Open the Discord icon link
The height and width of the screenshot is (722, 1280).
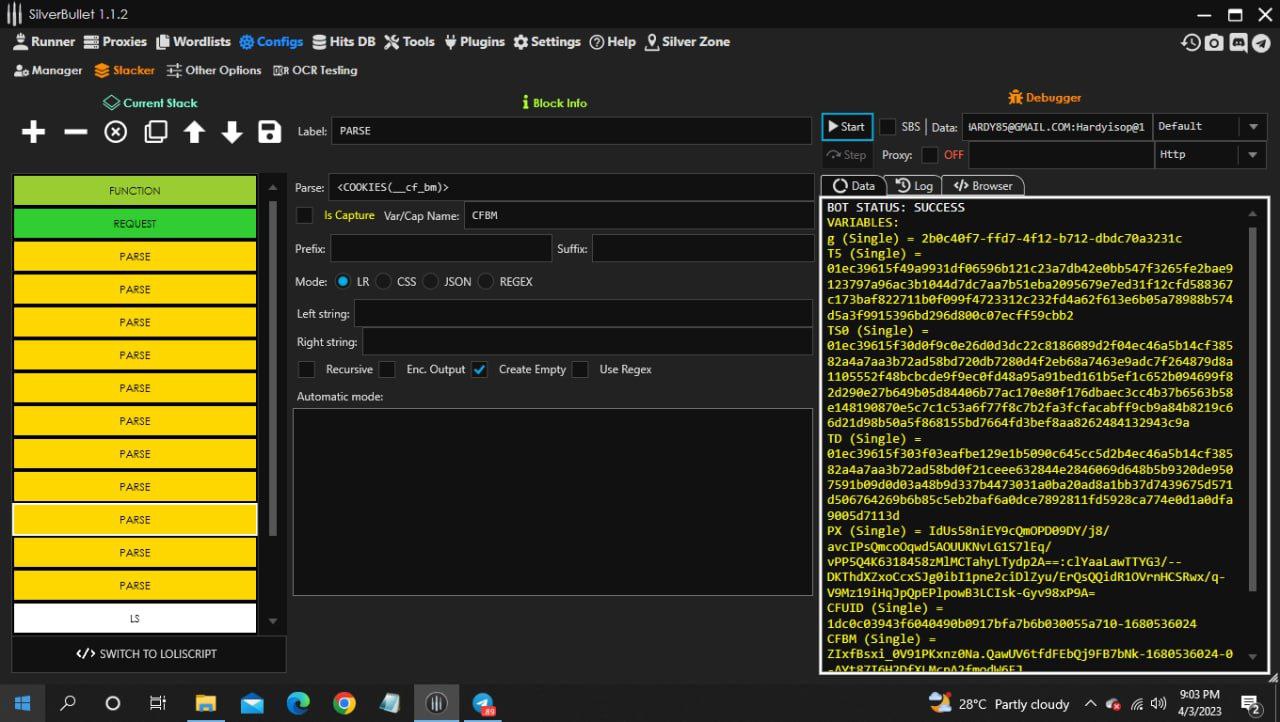click(x=1238, y=42)
